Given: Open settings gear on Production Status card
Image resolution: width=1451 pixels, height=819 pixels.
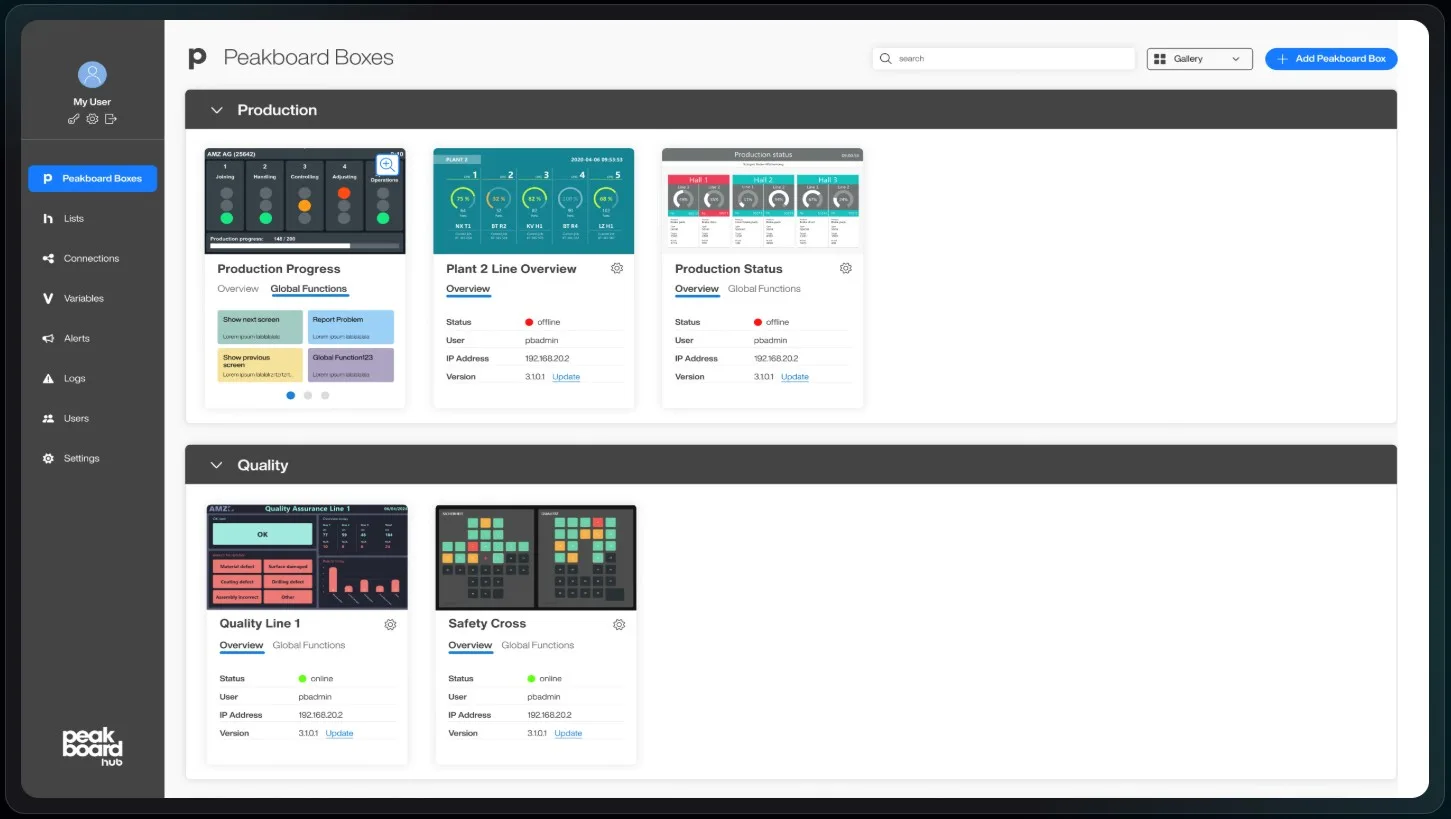Looking at the screenshot, I should coord(846,268).
